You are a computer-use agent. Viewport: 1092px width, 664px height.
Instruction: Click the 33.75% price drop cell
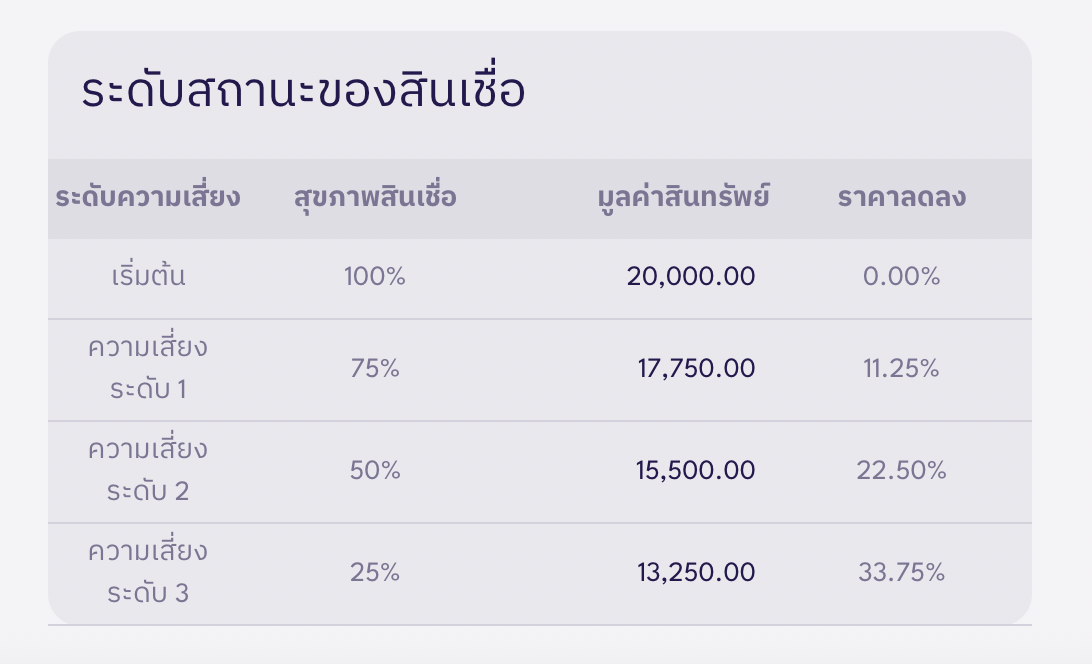coord(901,573)
